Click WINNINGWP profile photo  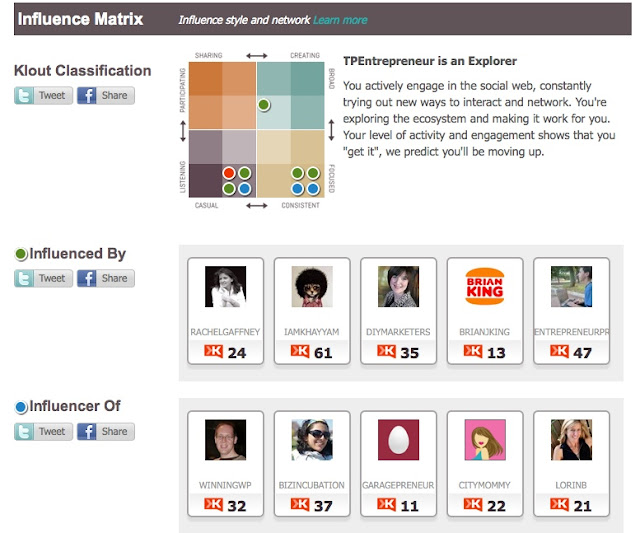tap(225, 440)
